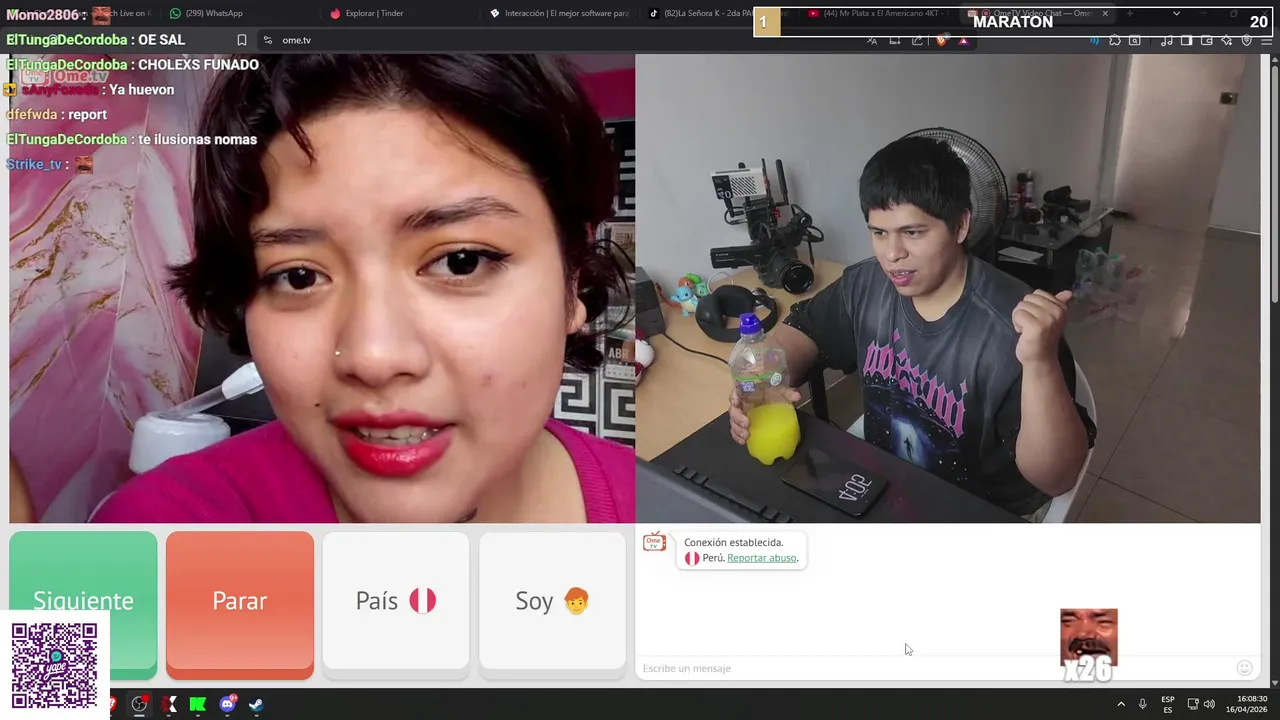This screenshot has height=720, width=1280.
Task: Click the local webcam video feed
Action: point(948,288)
